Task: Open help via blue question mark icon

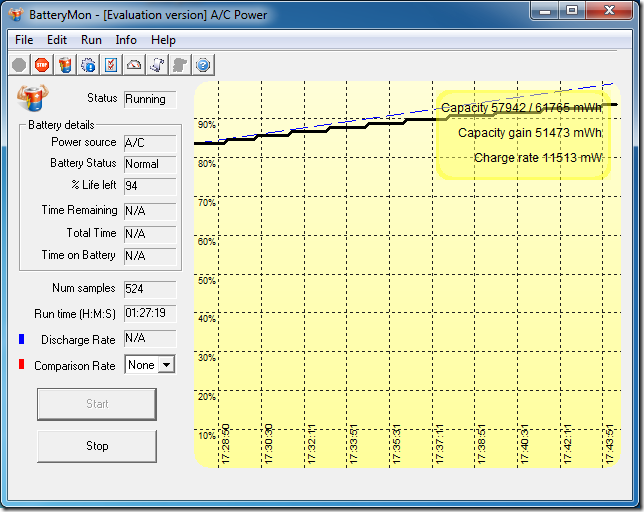Action: point(203,65)
